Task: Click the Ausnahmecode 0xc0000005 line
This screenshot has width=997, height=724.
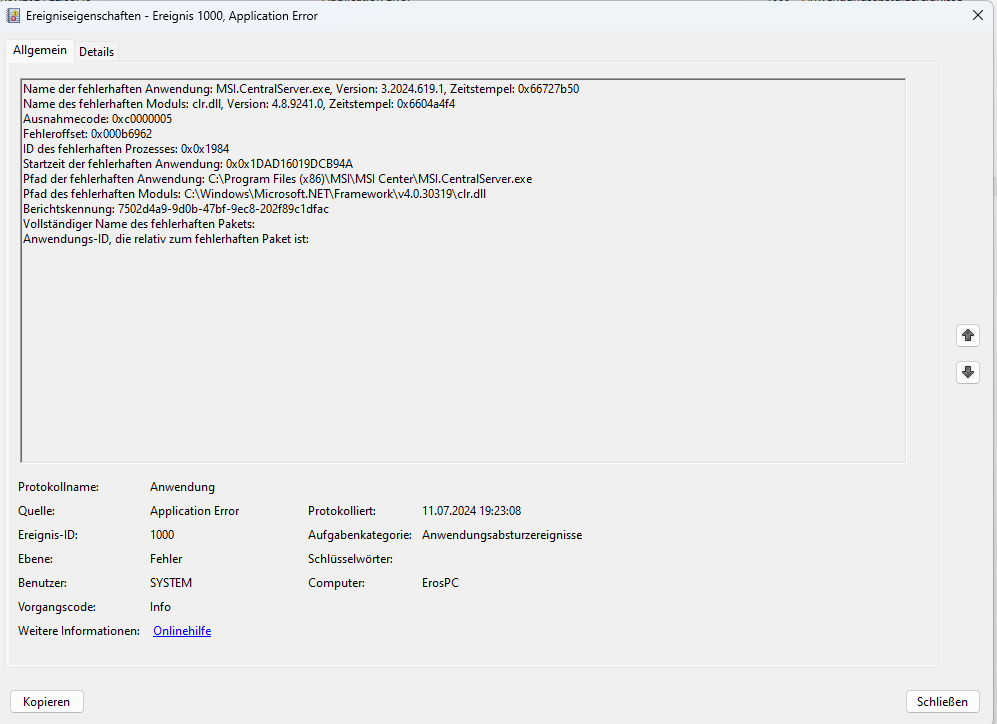Action: pos(97,119)
